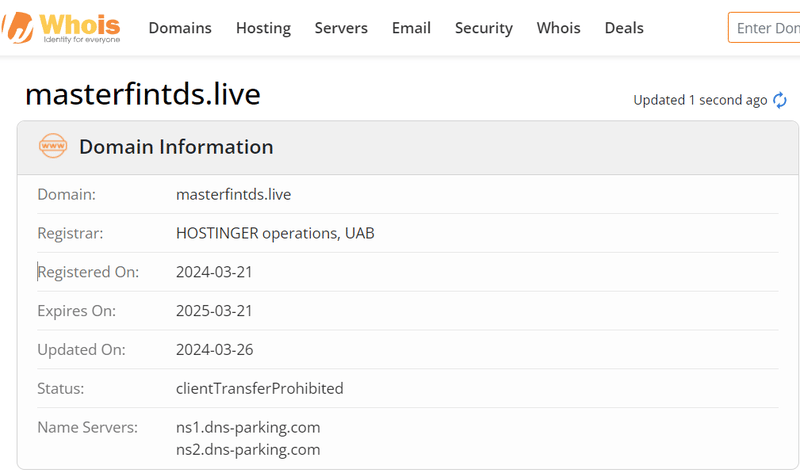
Task: Focus the Enter Domain search field
Action: coord(764,28)
